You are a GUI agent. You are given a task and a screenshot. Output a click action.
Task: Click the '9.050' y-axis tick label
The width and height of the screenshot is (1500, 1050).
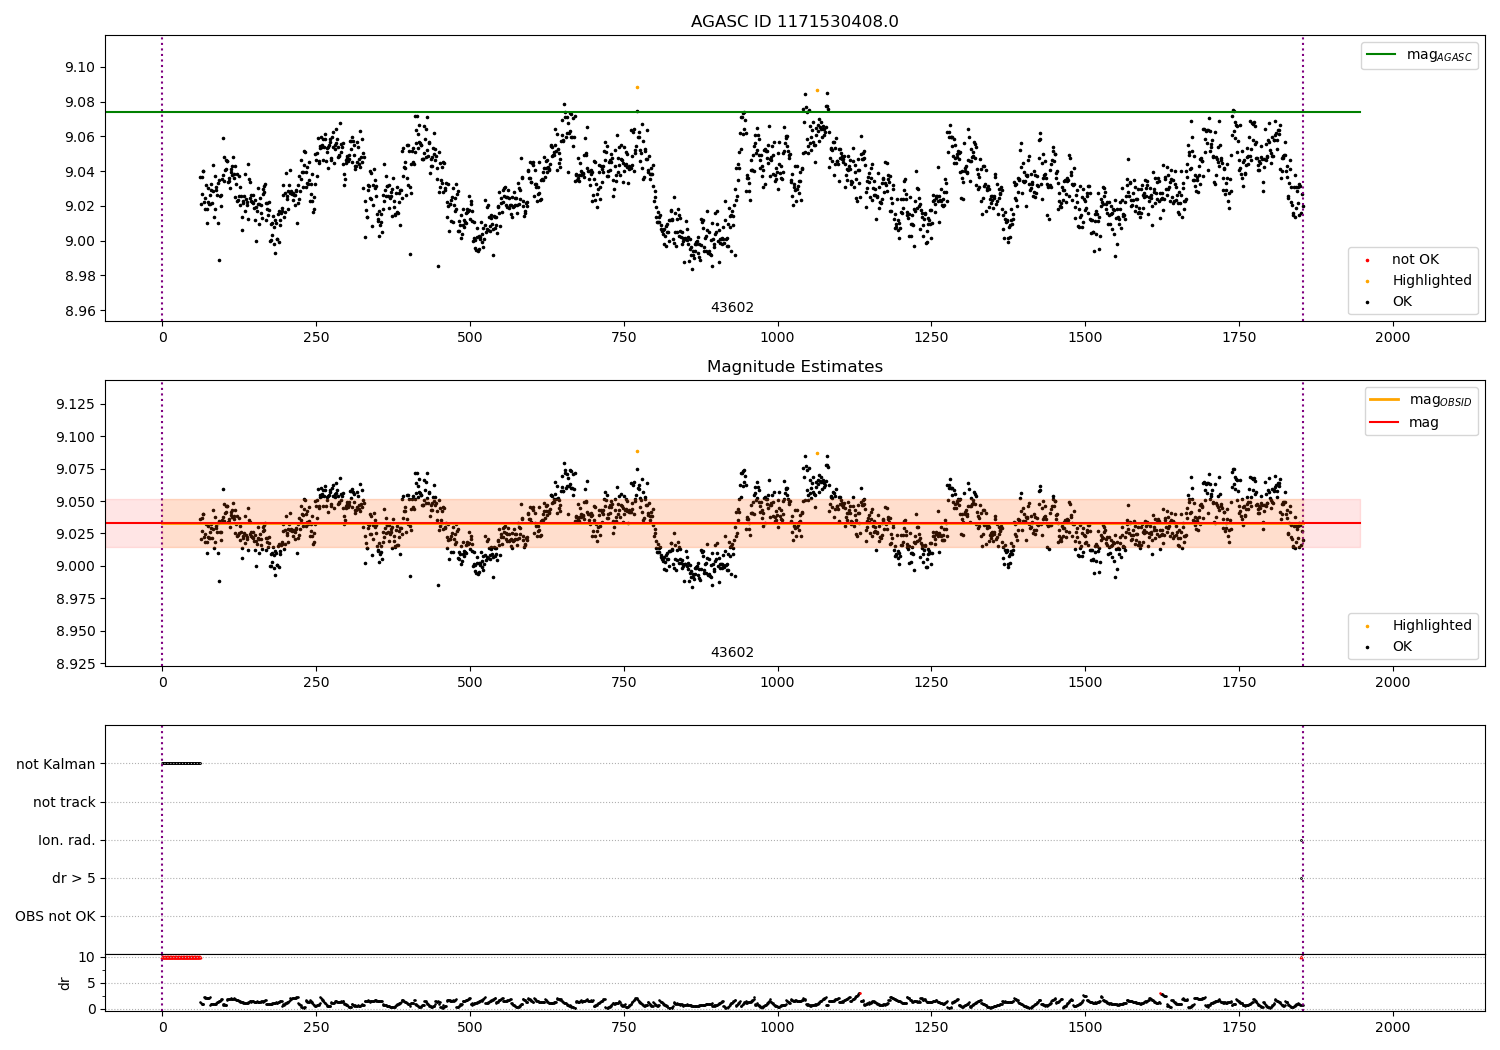[76, 502]
